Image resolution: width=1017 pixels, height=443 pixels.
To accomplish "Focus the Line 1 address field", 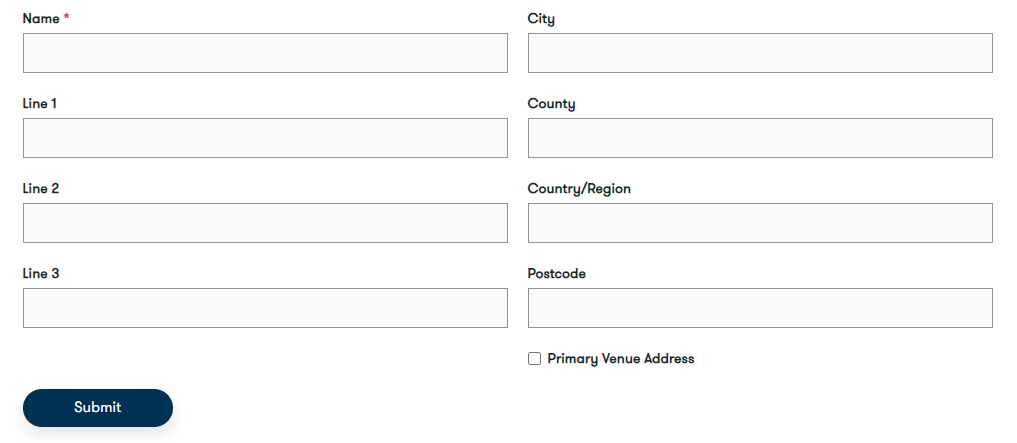I will (x=265, y=138).
